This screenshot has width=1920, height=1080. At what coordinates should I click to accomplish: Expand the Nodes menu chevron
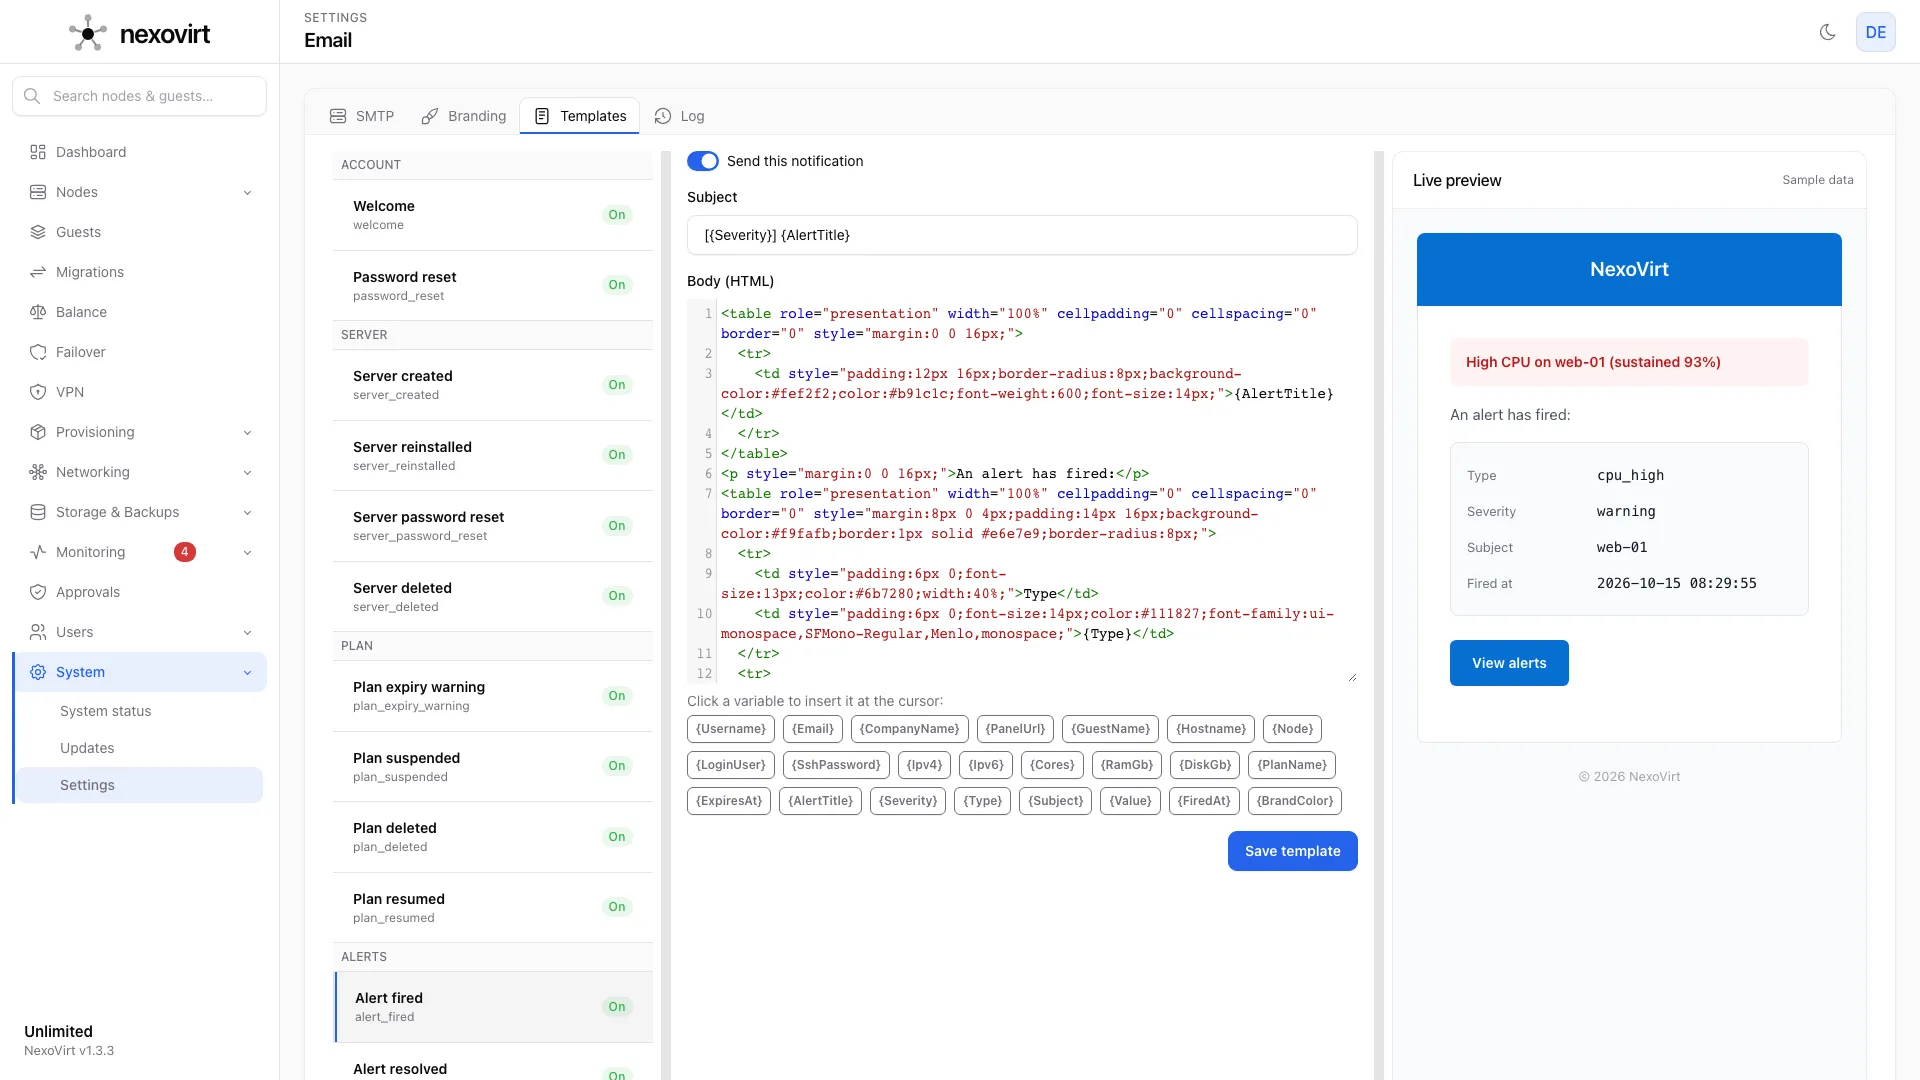point(247,192)
